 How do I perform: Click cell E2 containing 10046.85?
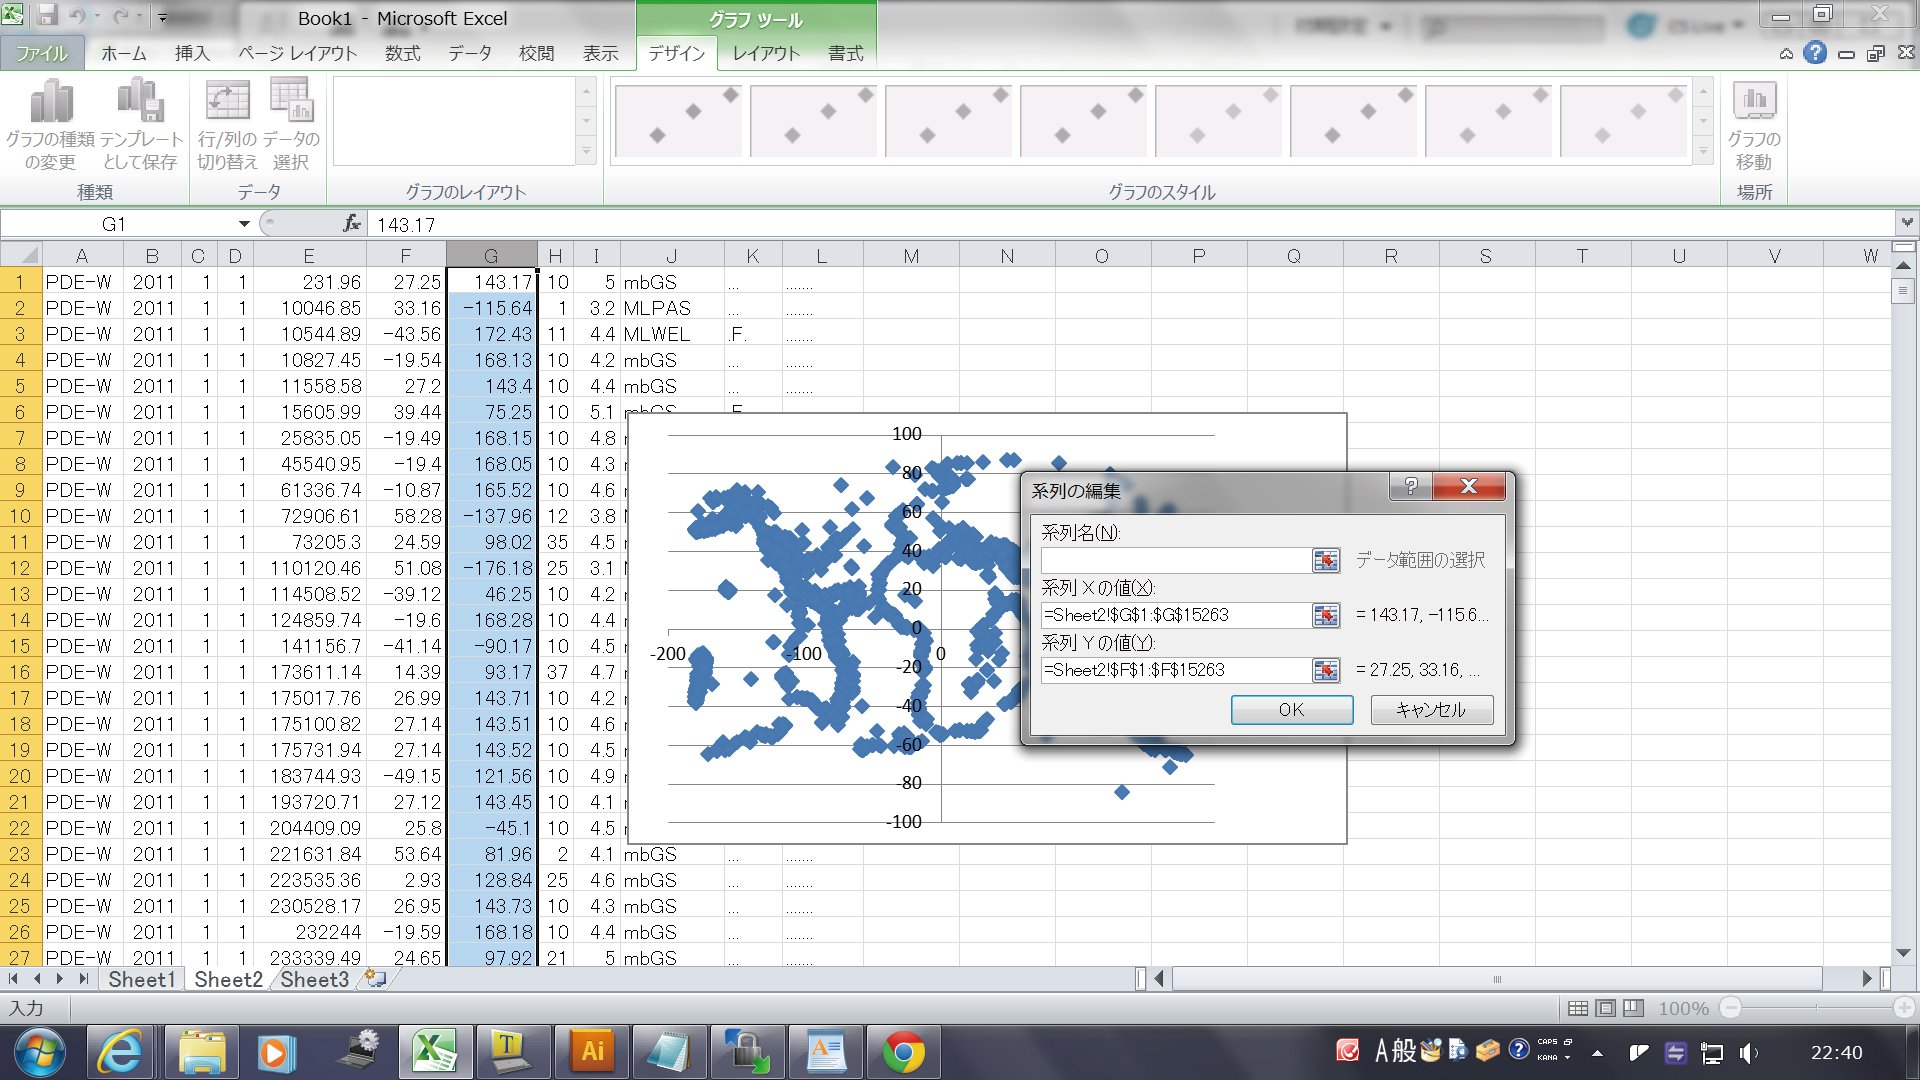pyautogui.click(x=309, y=308)
